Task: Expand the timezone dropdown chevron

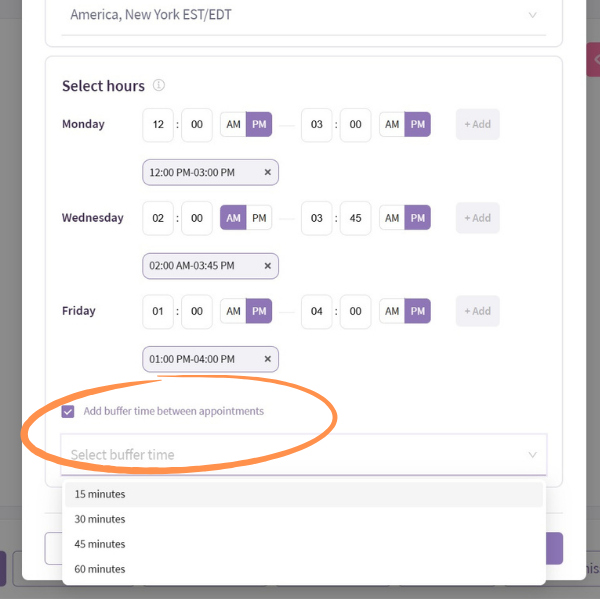Action: pos(532,15)
